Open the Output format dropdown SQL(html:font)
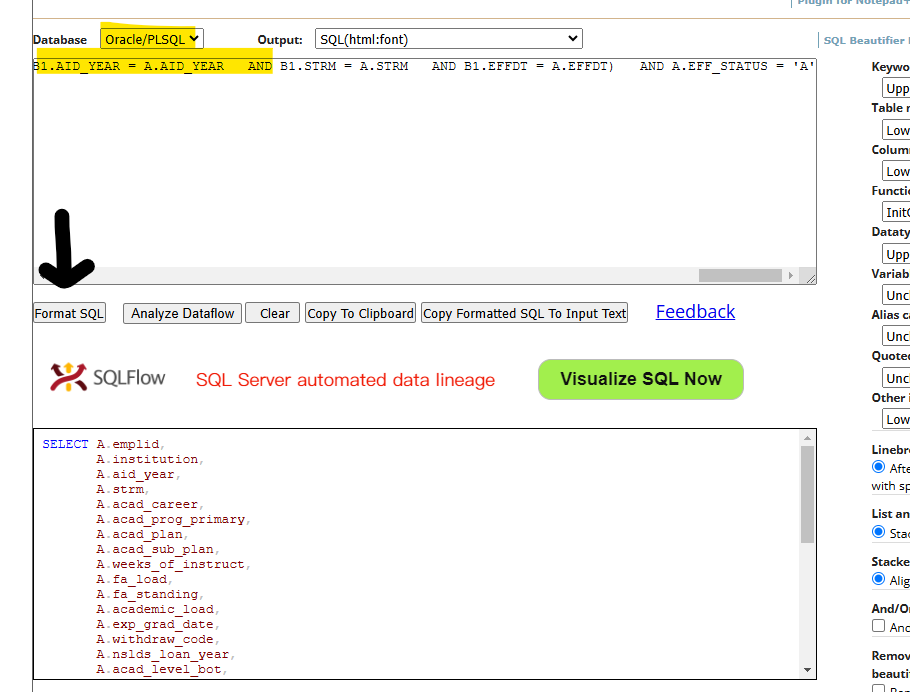Screen dimensions: 910x692 pos(449,39)
